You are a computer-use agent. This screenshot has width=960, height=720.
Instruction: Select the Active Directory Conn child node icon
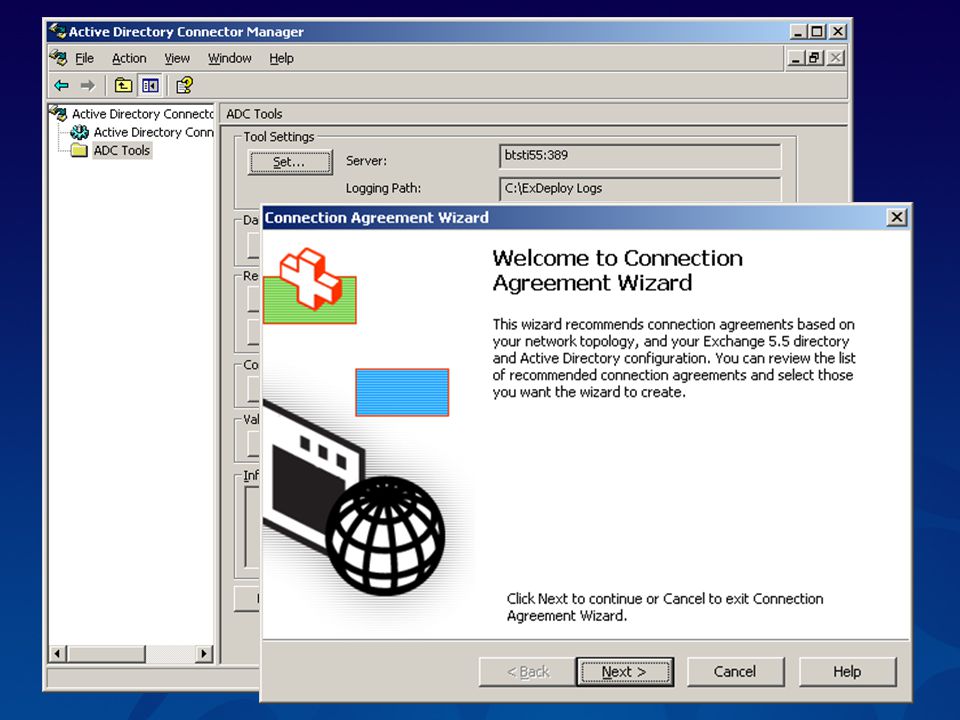pos(80,132)
